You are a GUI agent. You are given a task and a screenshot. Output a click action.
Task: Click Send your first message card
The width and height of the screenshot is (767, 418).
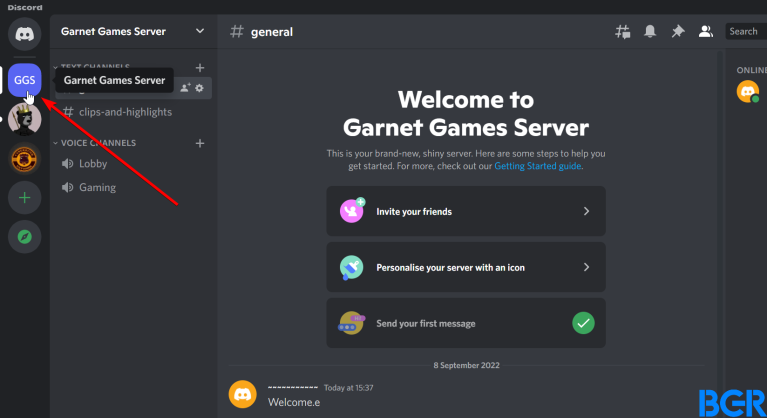pyautogui.click(x=466, y=323)
